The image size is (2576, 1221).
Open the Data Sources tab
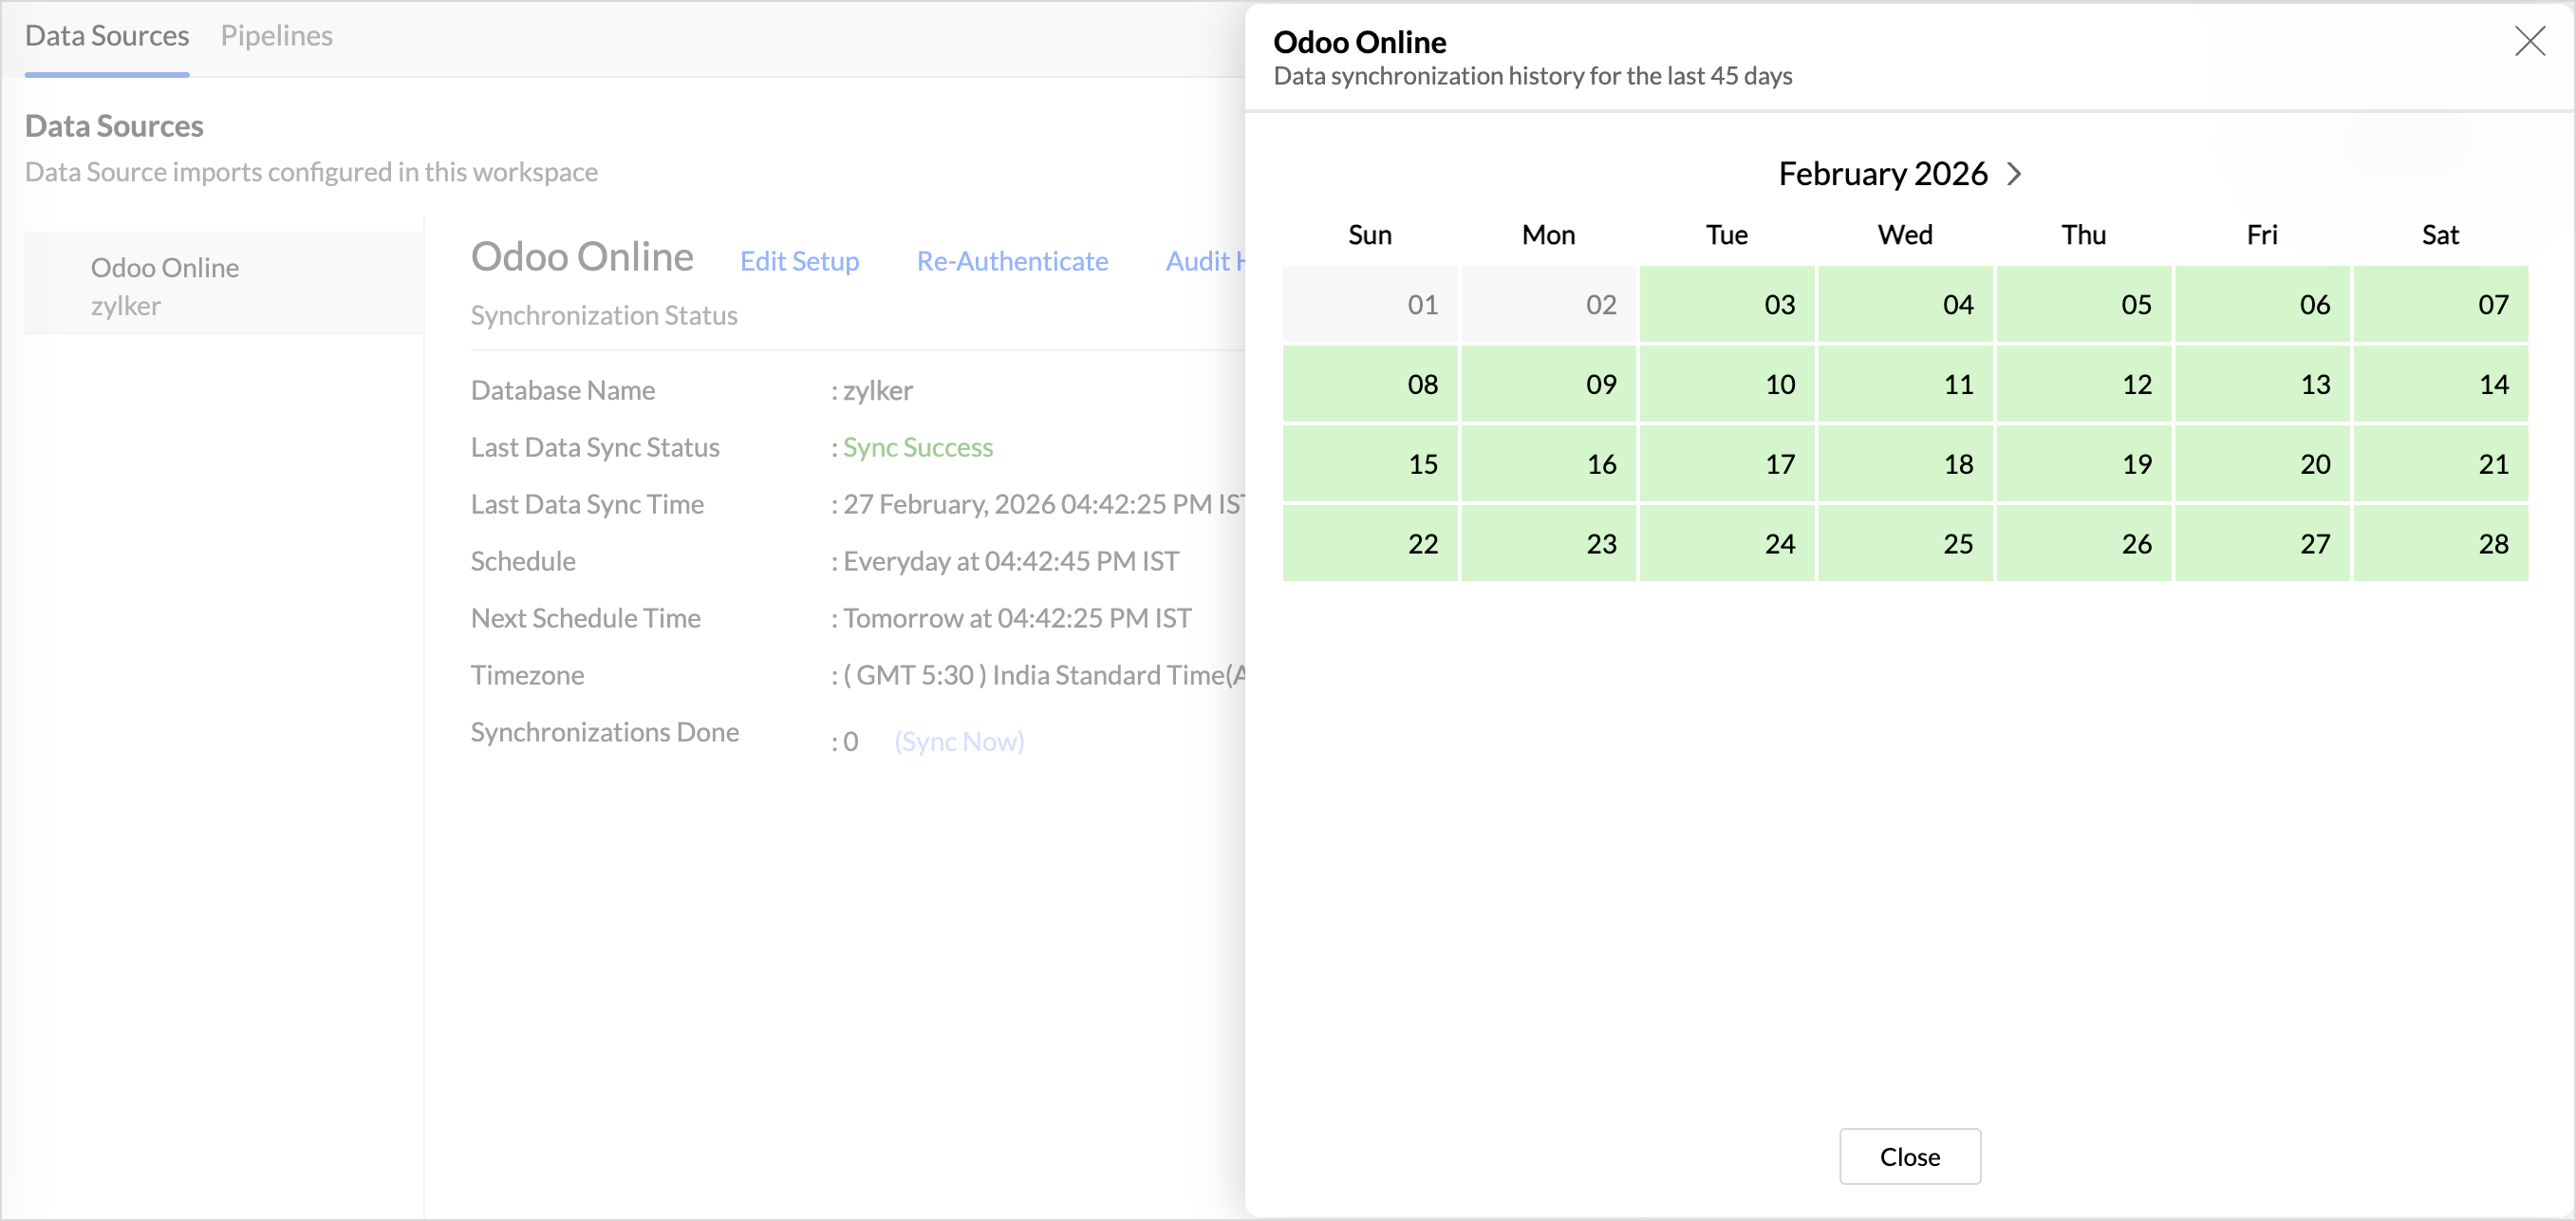coord(107,36)
